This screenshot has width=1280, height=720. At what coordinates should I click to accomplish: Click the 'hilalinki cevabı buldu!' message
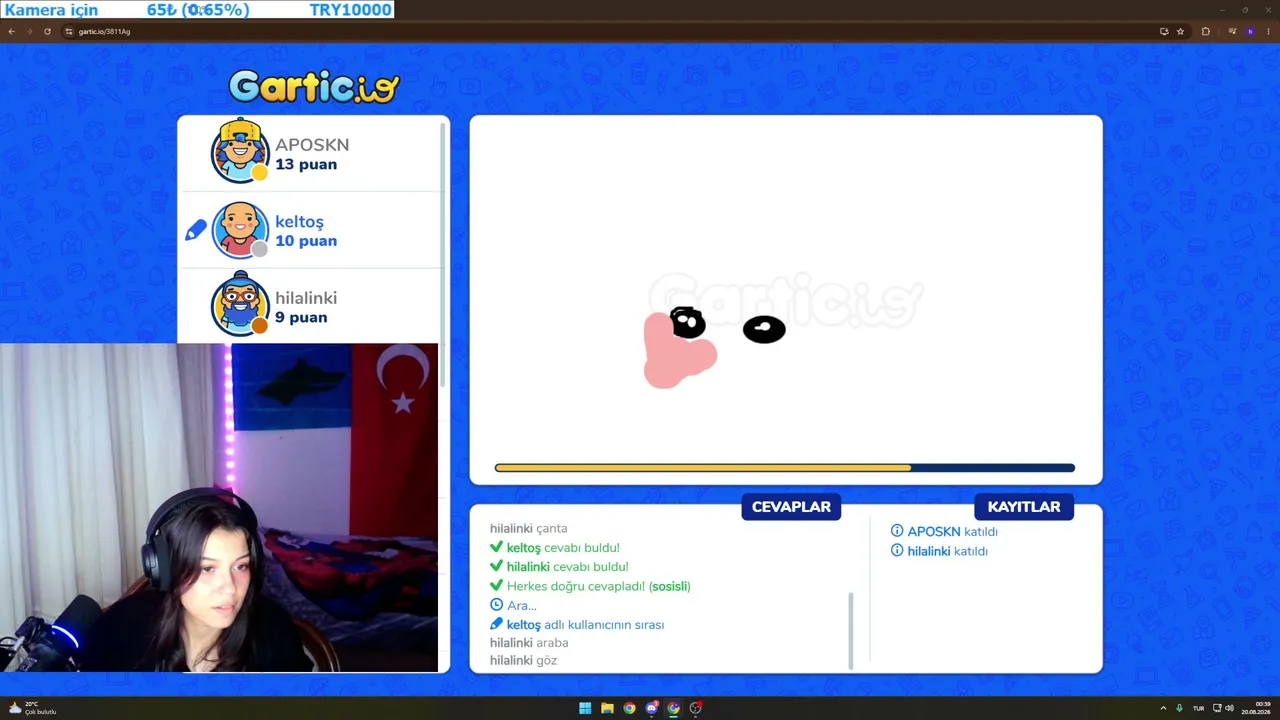point(559,567)
